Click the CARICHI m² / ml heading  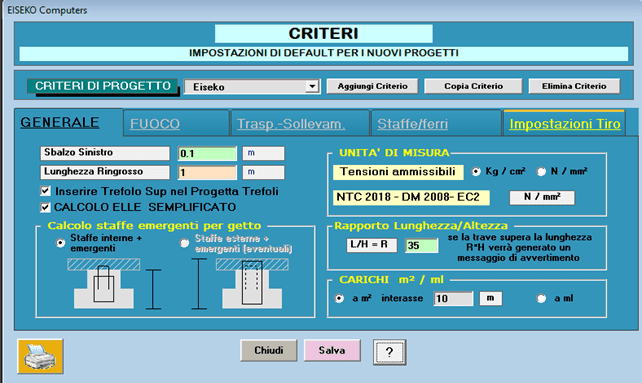pyautogui.click(x=391, y=280)
